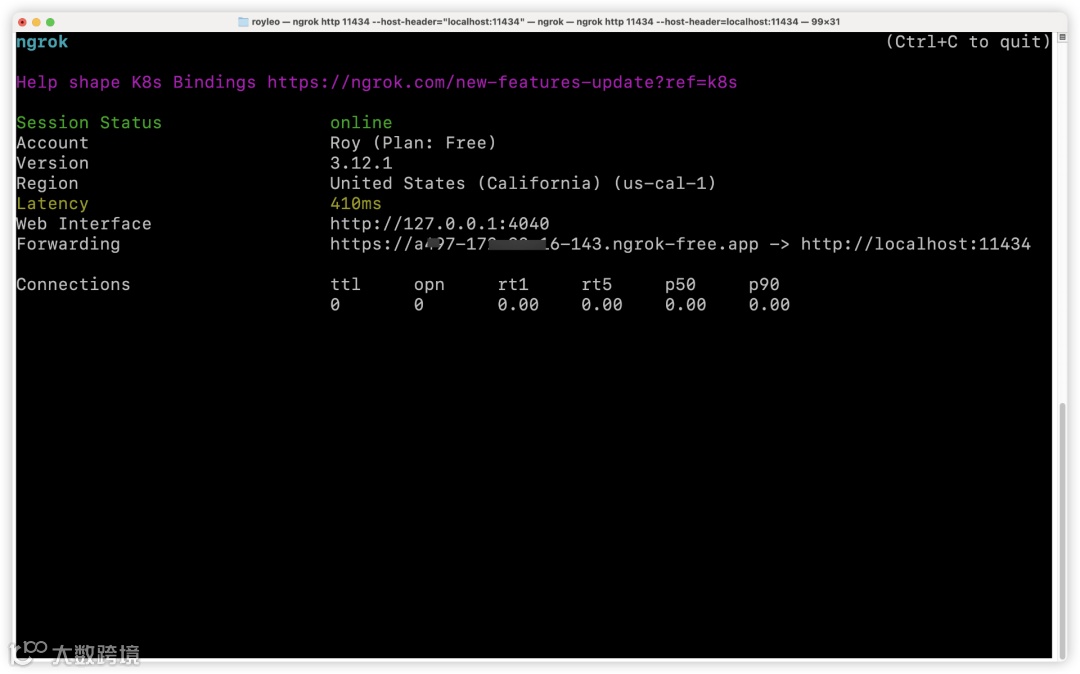Click the folder icon in the title bar

coord(243,22)
